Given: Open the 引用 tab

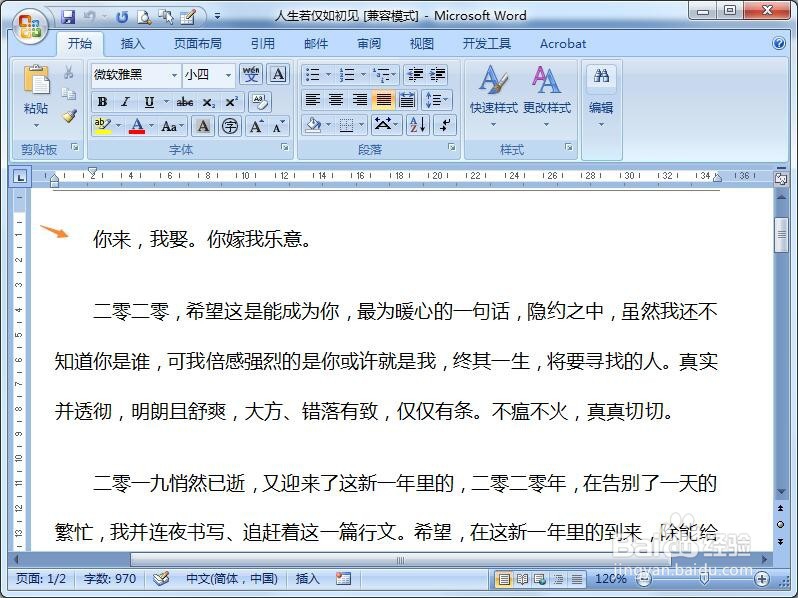Looking at the screenshot, I should (x=263, y=44).
